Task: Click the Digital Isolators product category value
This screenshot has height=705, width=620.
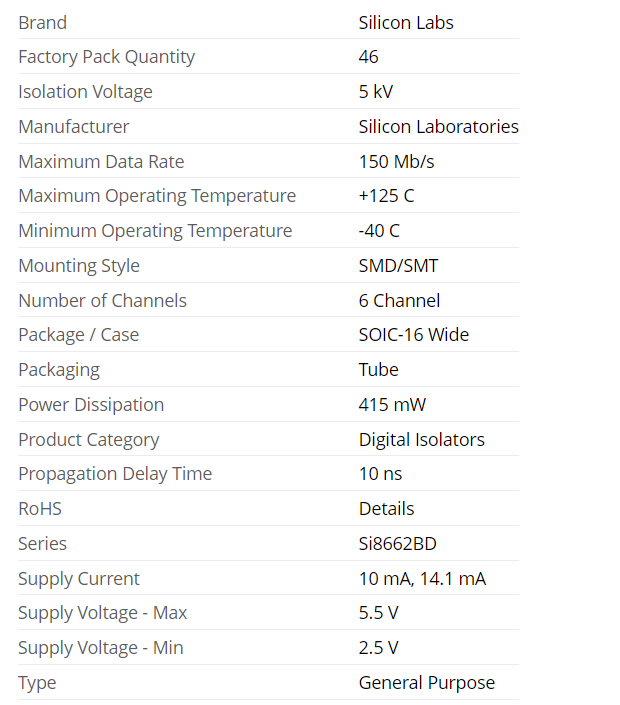Action: (x=421, y=440)
